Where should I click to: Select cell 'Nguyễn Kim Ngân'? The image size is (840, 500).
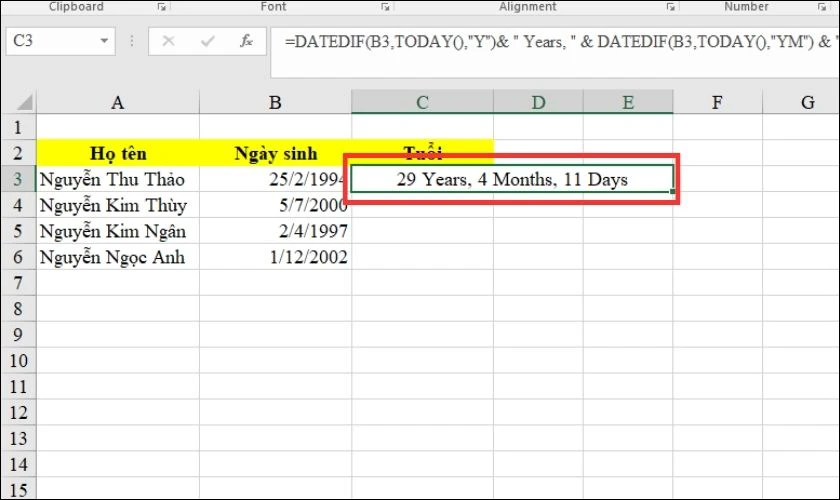[x=118, y=231]
